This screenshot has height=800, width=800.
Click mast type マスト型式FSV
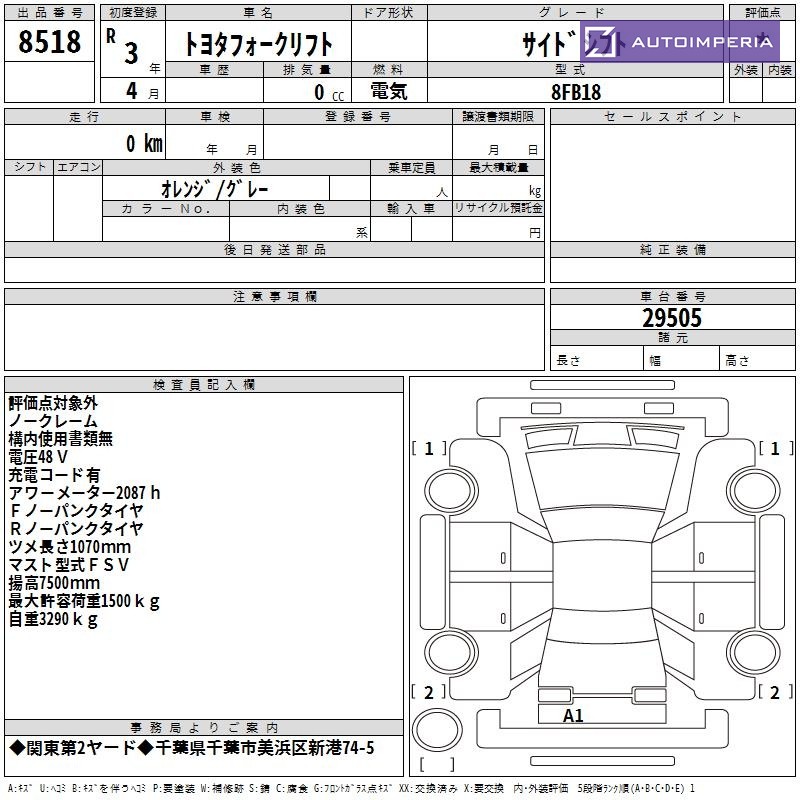(x=68, y=565)
